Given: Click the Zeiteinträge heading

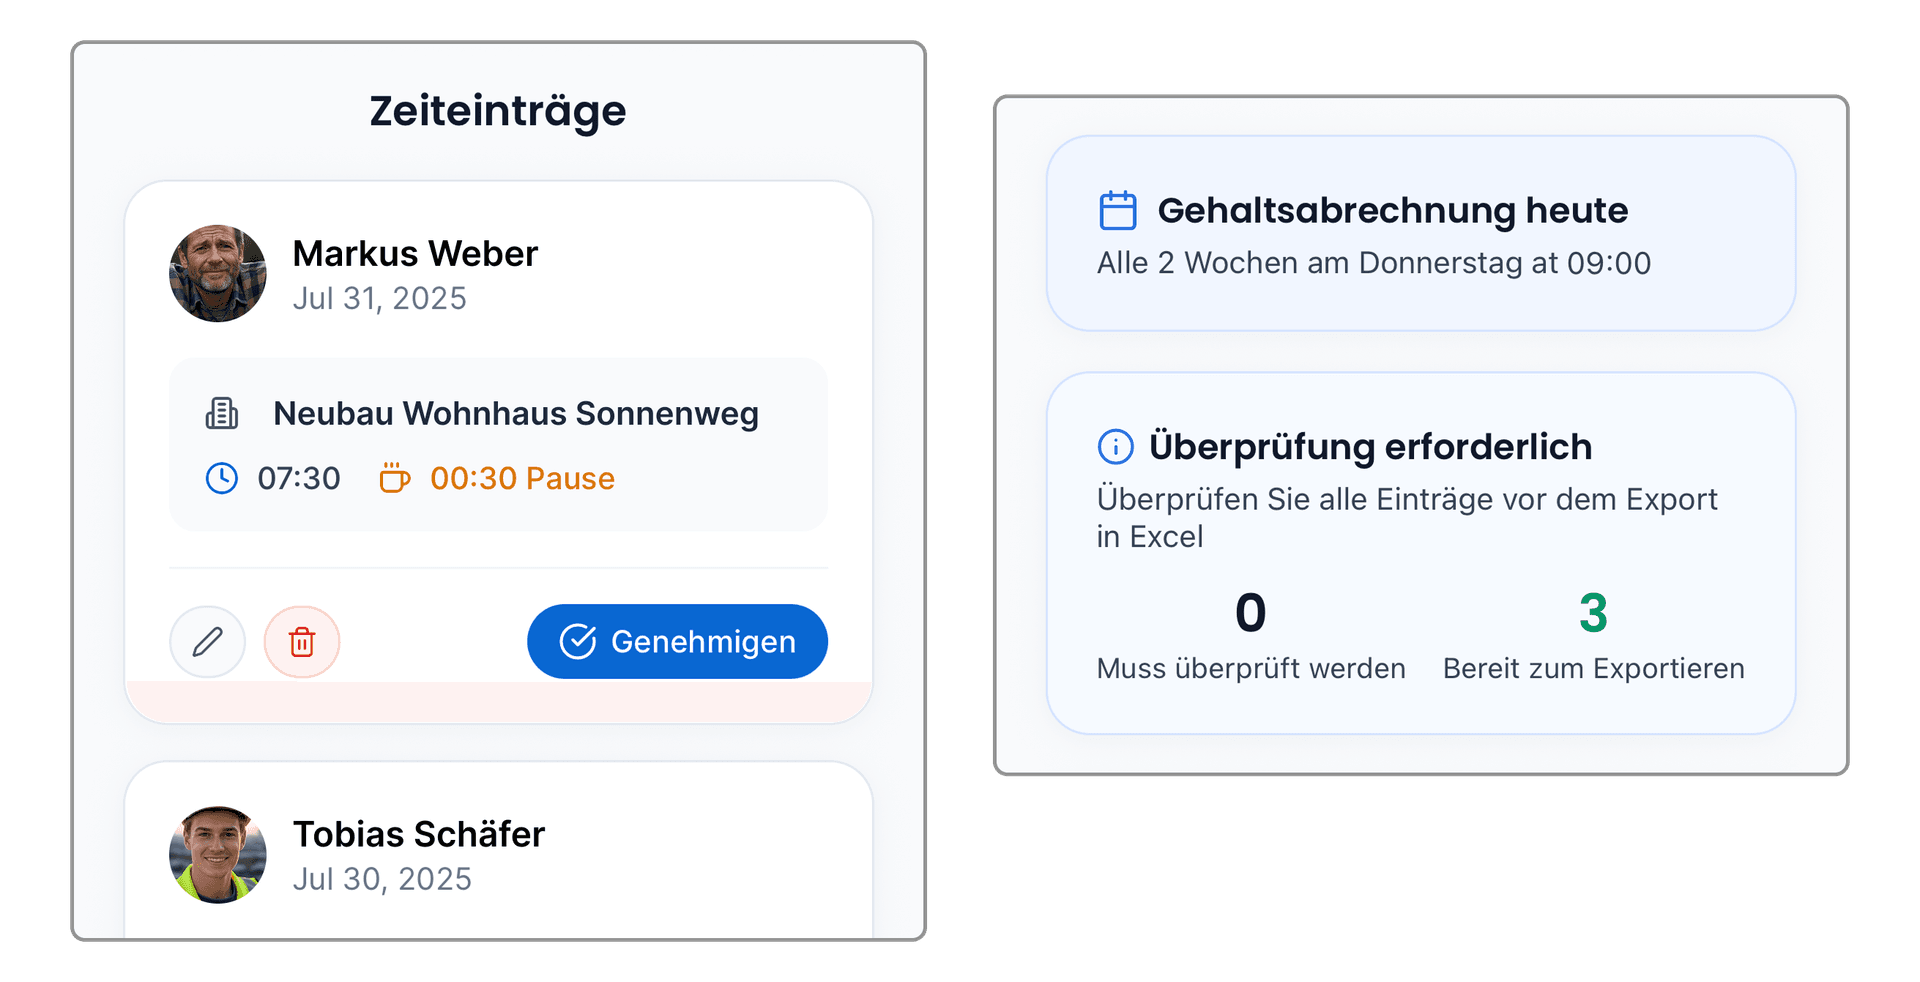Looking at the screenshot, I should tap(497, 110).
